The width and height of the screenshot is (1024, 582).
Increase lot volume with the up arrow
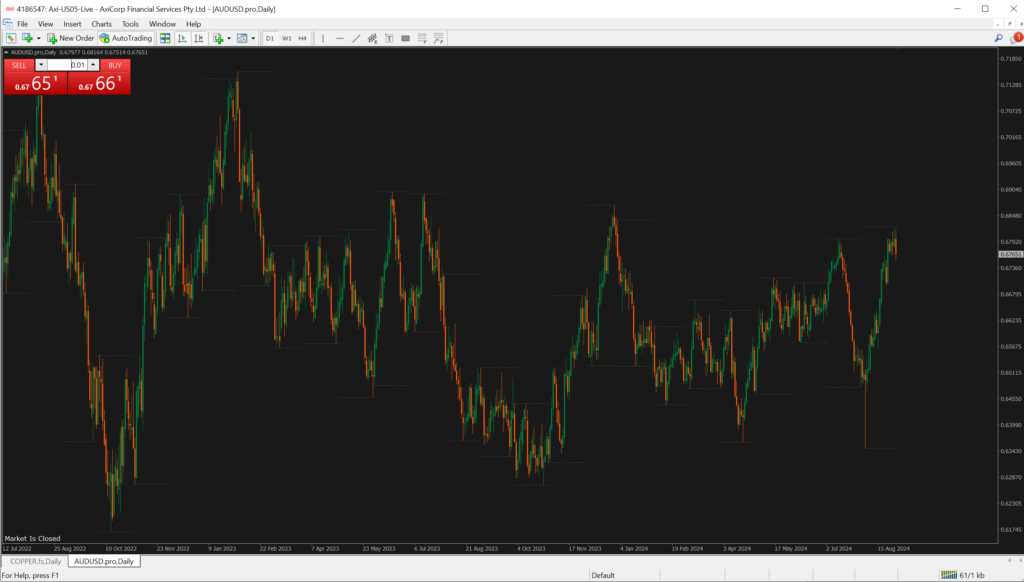[x=93, y=65]
